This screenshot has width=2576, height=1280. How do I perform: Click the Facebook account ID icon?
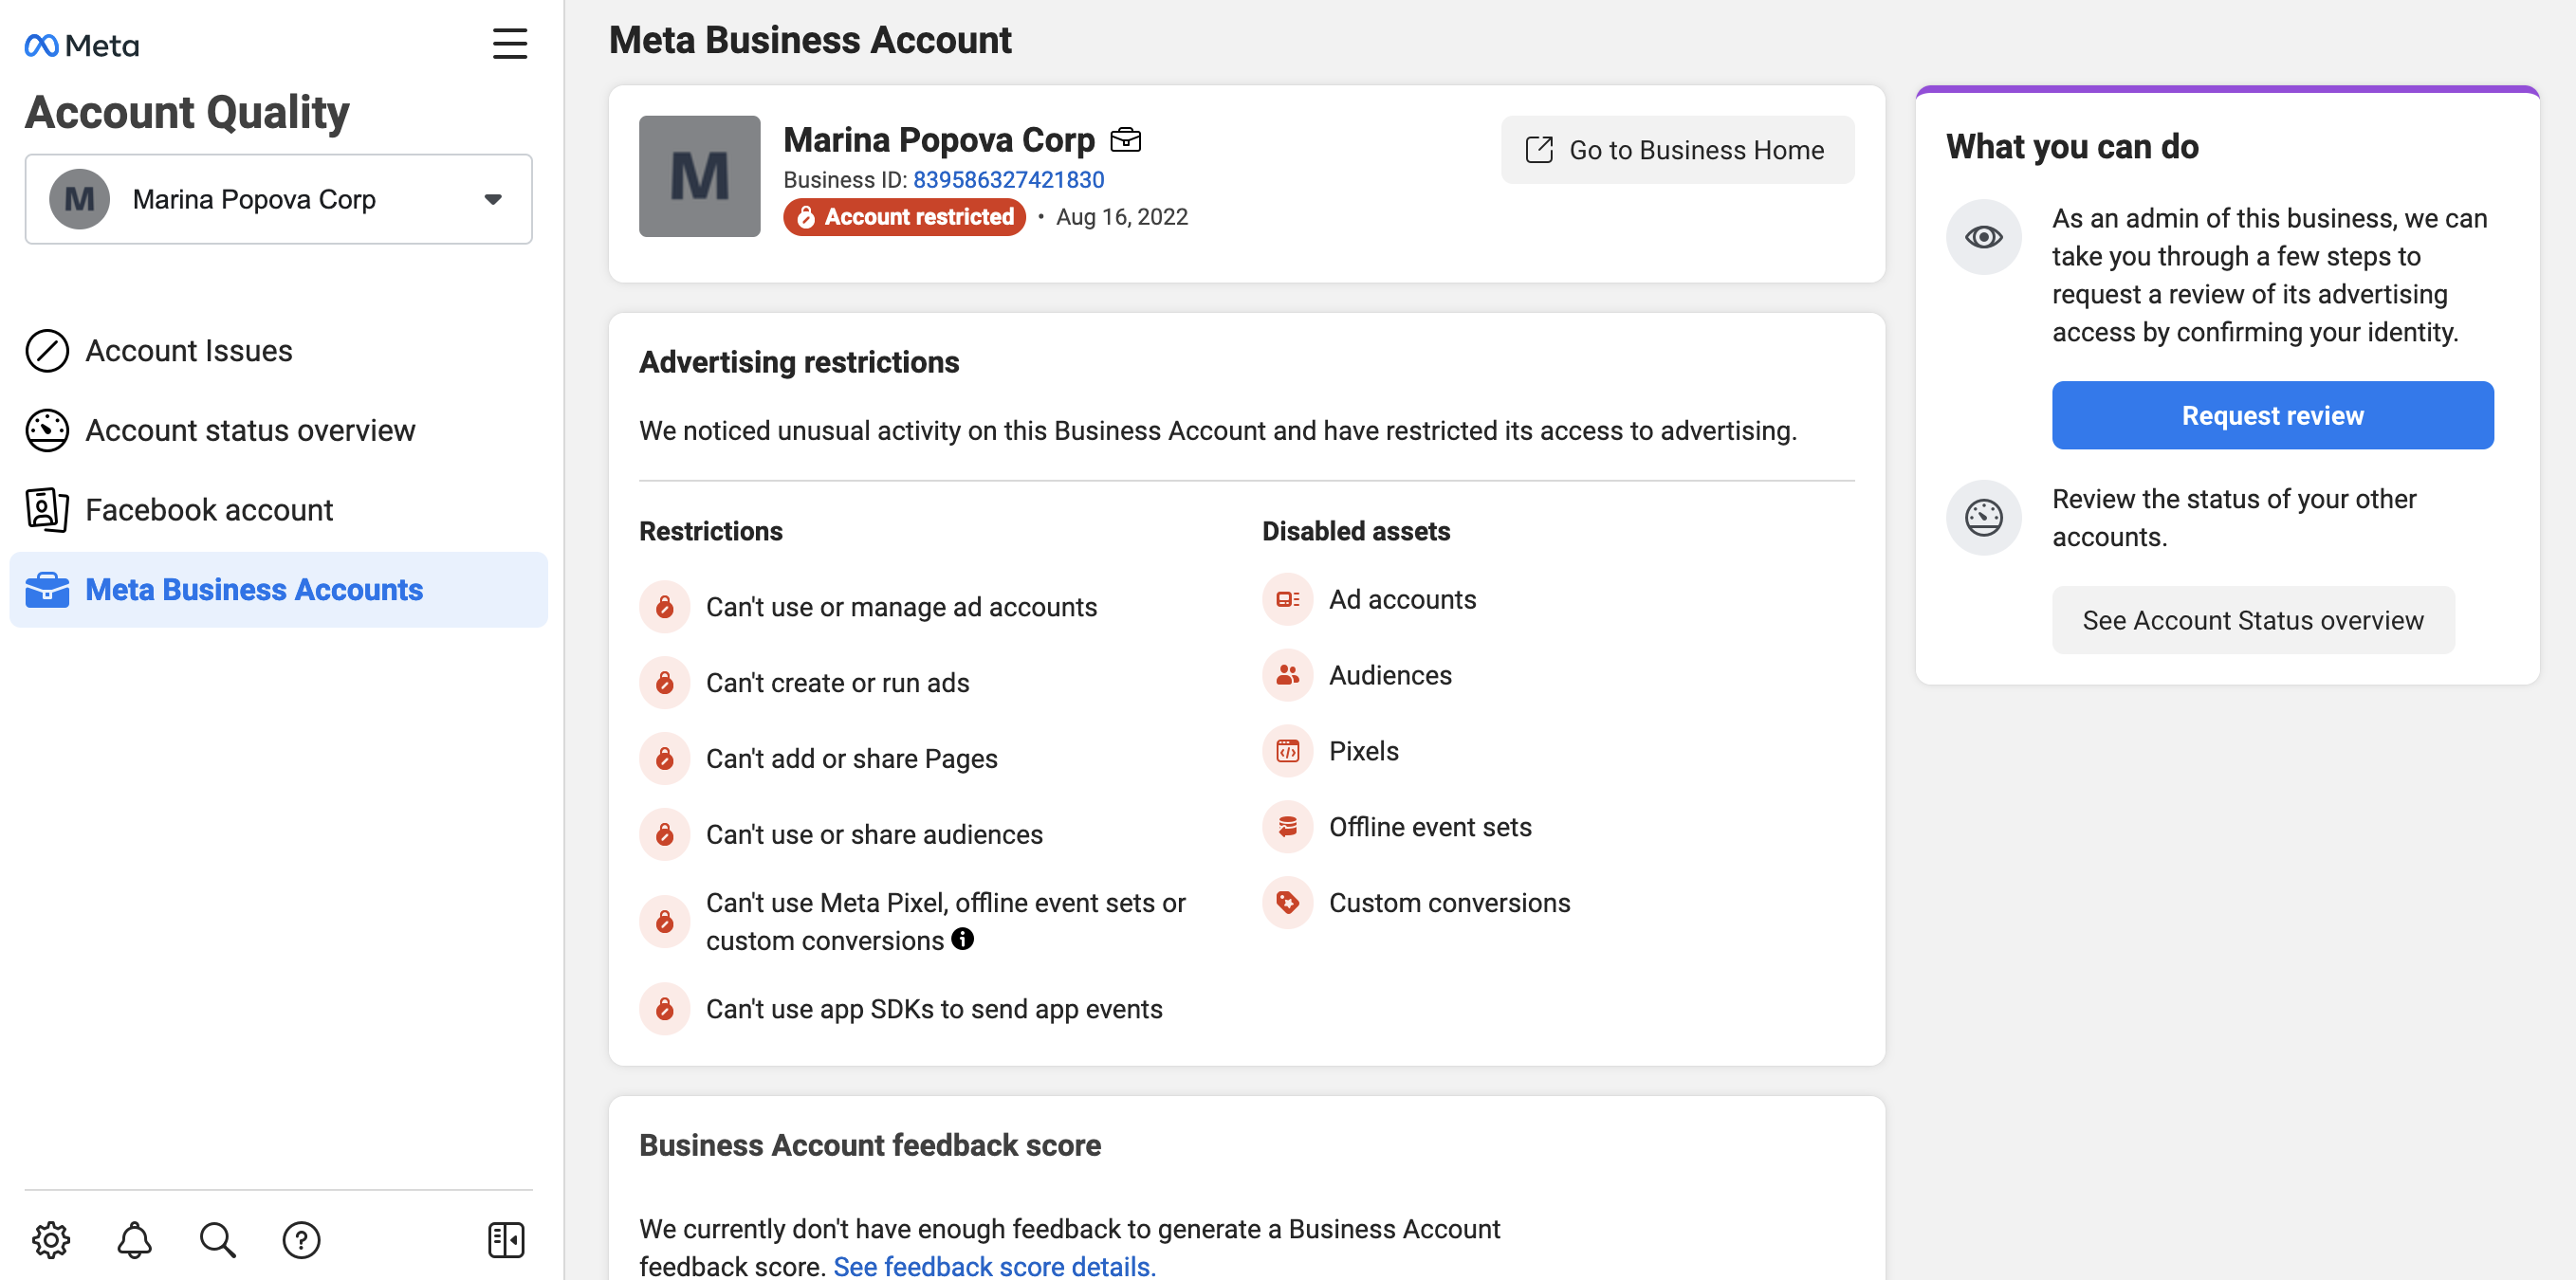(x=47, y=510)
